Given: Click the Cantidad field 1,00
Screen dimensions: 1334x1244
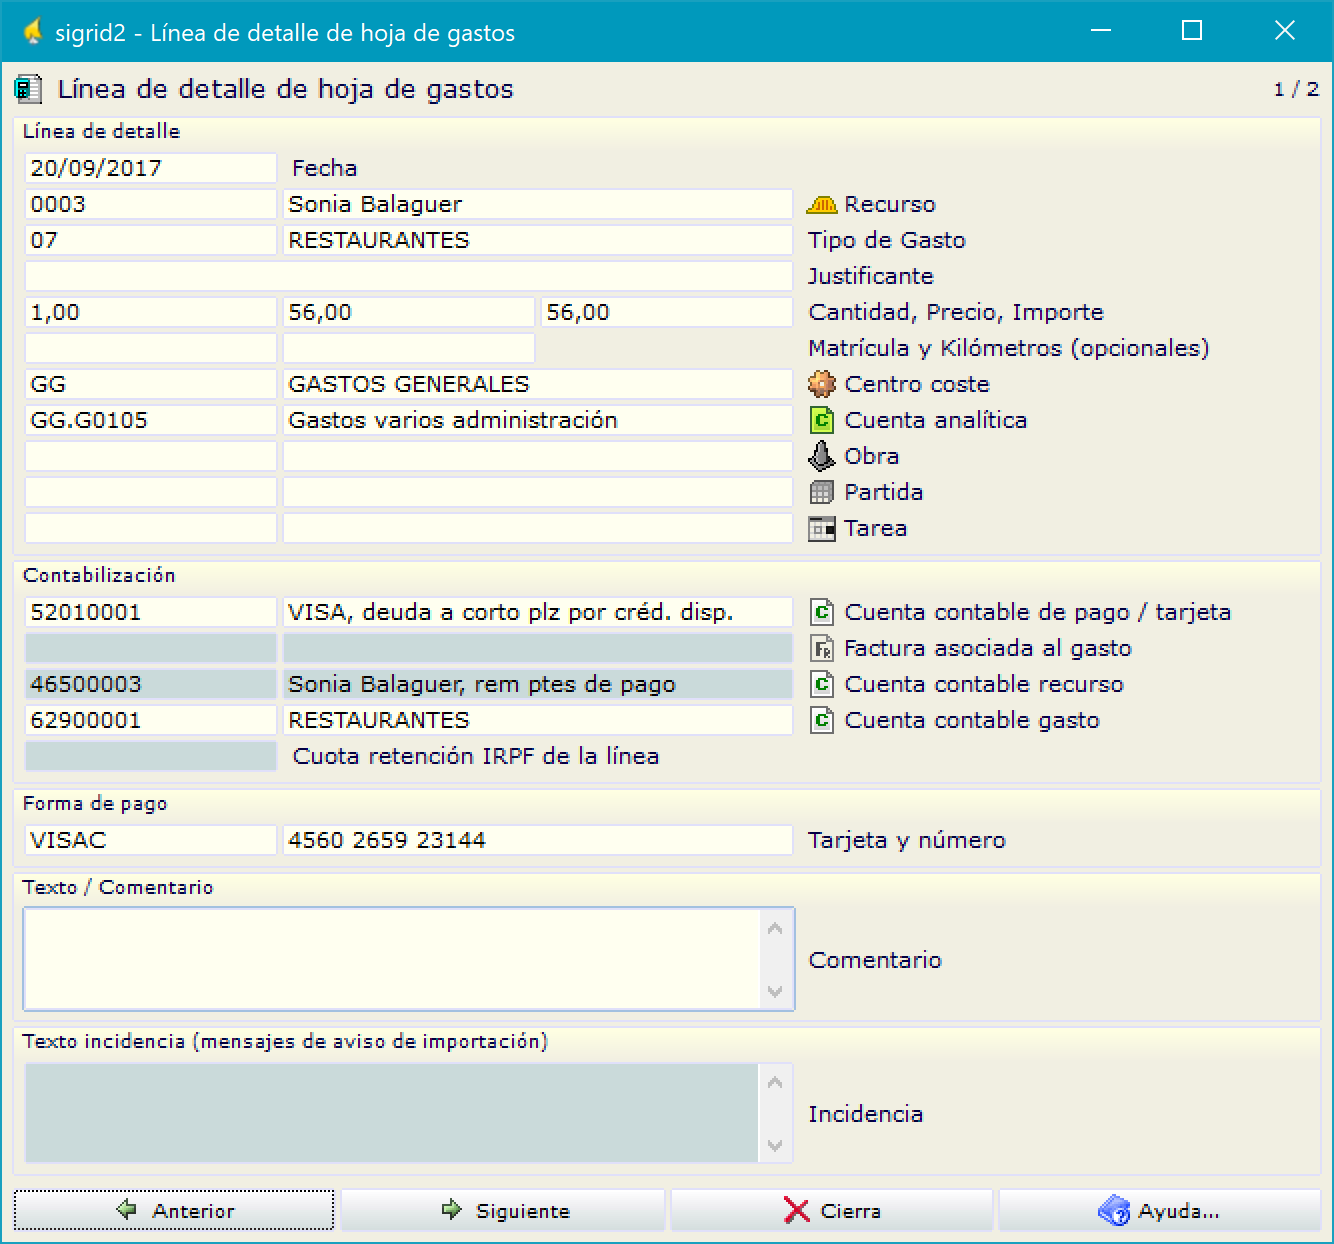Looking at the screenshot, I should (151, 312).
